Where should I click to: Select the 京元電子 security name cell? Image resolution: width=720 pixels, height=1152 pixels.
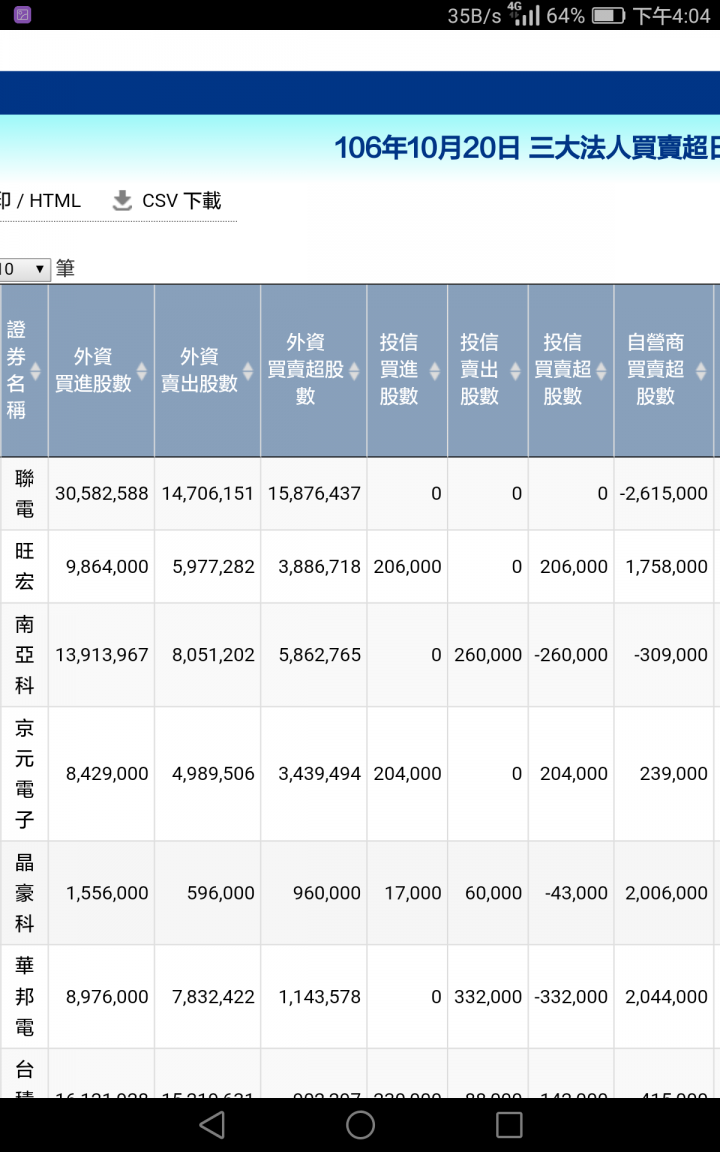click(24, 774)
